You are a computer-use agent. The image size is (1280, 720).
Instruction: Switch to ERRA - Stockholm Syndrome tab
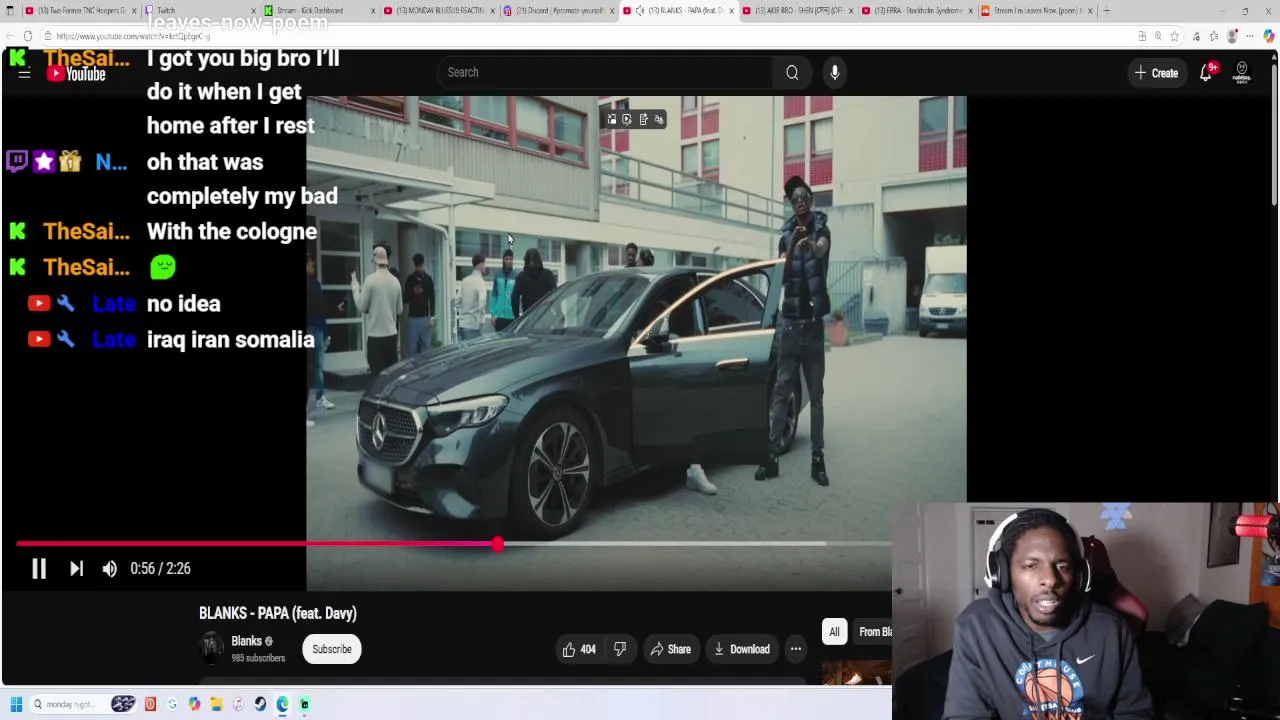917,11
